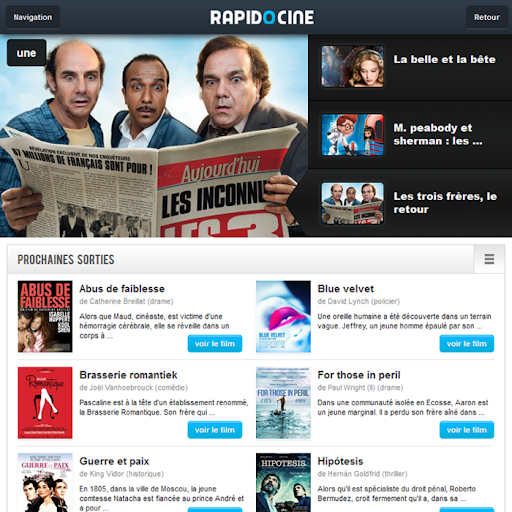Viewport: 512px width, 512px height.
Task: Open the Guerre et paix poster thumbnail
Action: coord(45,483)
